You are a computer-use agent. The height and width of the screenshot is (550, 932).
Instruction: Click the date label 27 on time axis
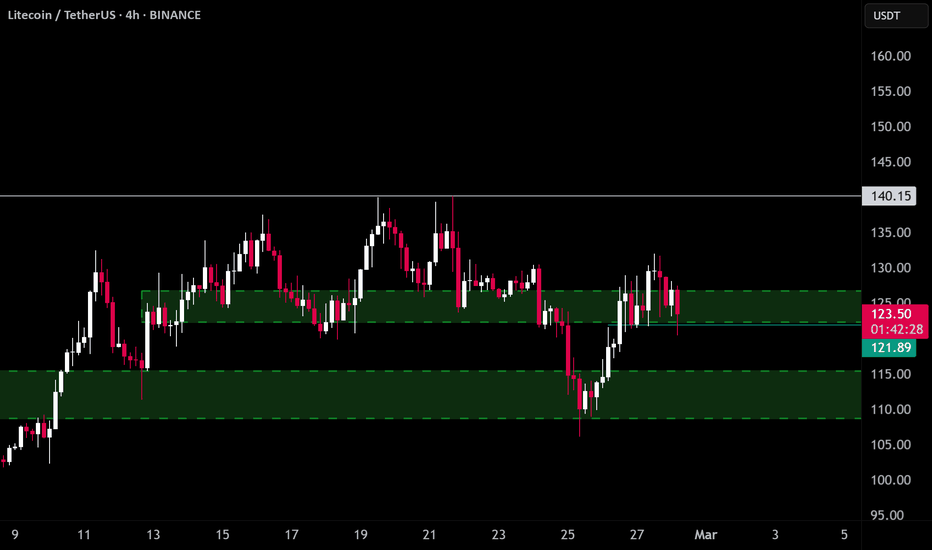point(637,535)
